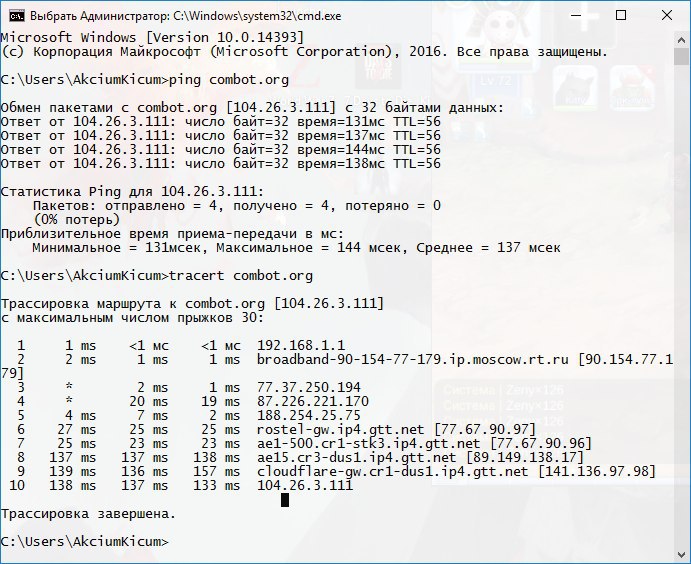This screenshot has height=564, width=691.
Task: Click hop 6 hostname rostel-gw.ip4.gtt.net
Action: pyautogui.click(x=341, y=430)
